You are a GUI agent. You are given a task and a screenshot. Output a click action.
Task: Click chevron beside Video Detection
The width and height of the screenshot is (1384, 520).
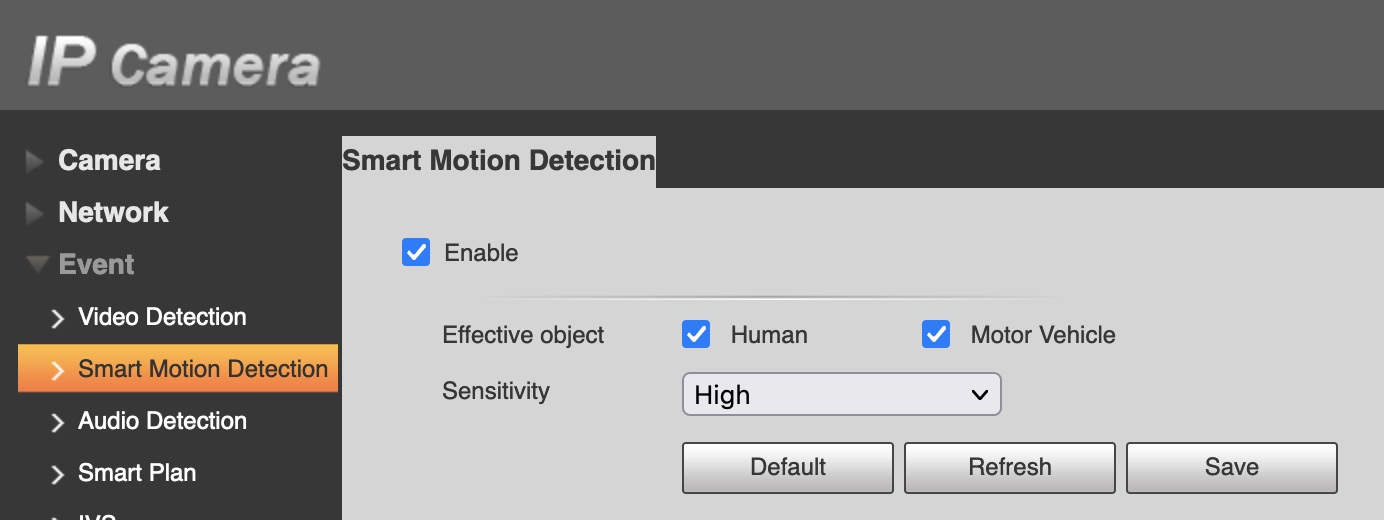pos(58,318)
